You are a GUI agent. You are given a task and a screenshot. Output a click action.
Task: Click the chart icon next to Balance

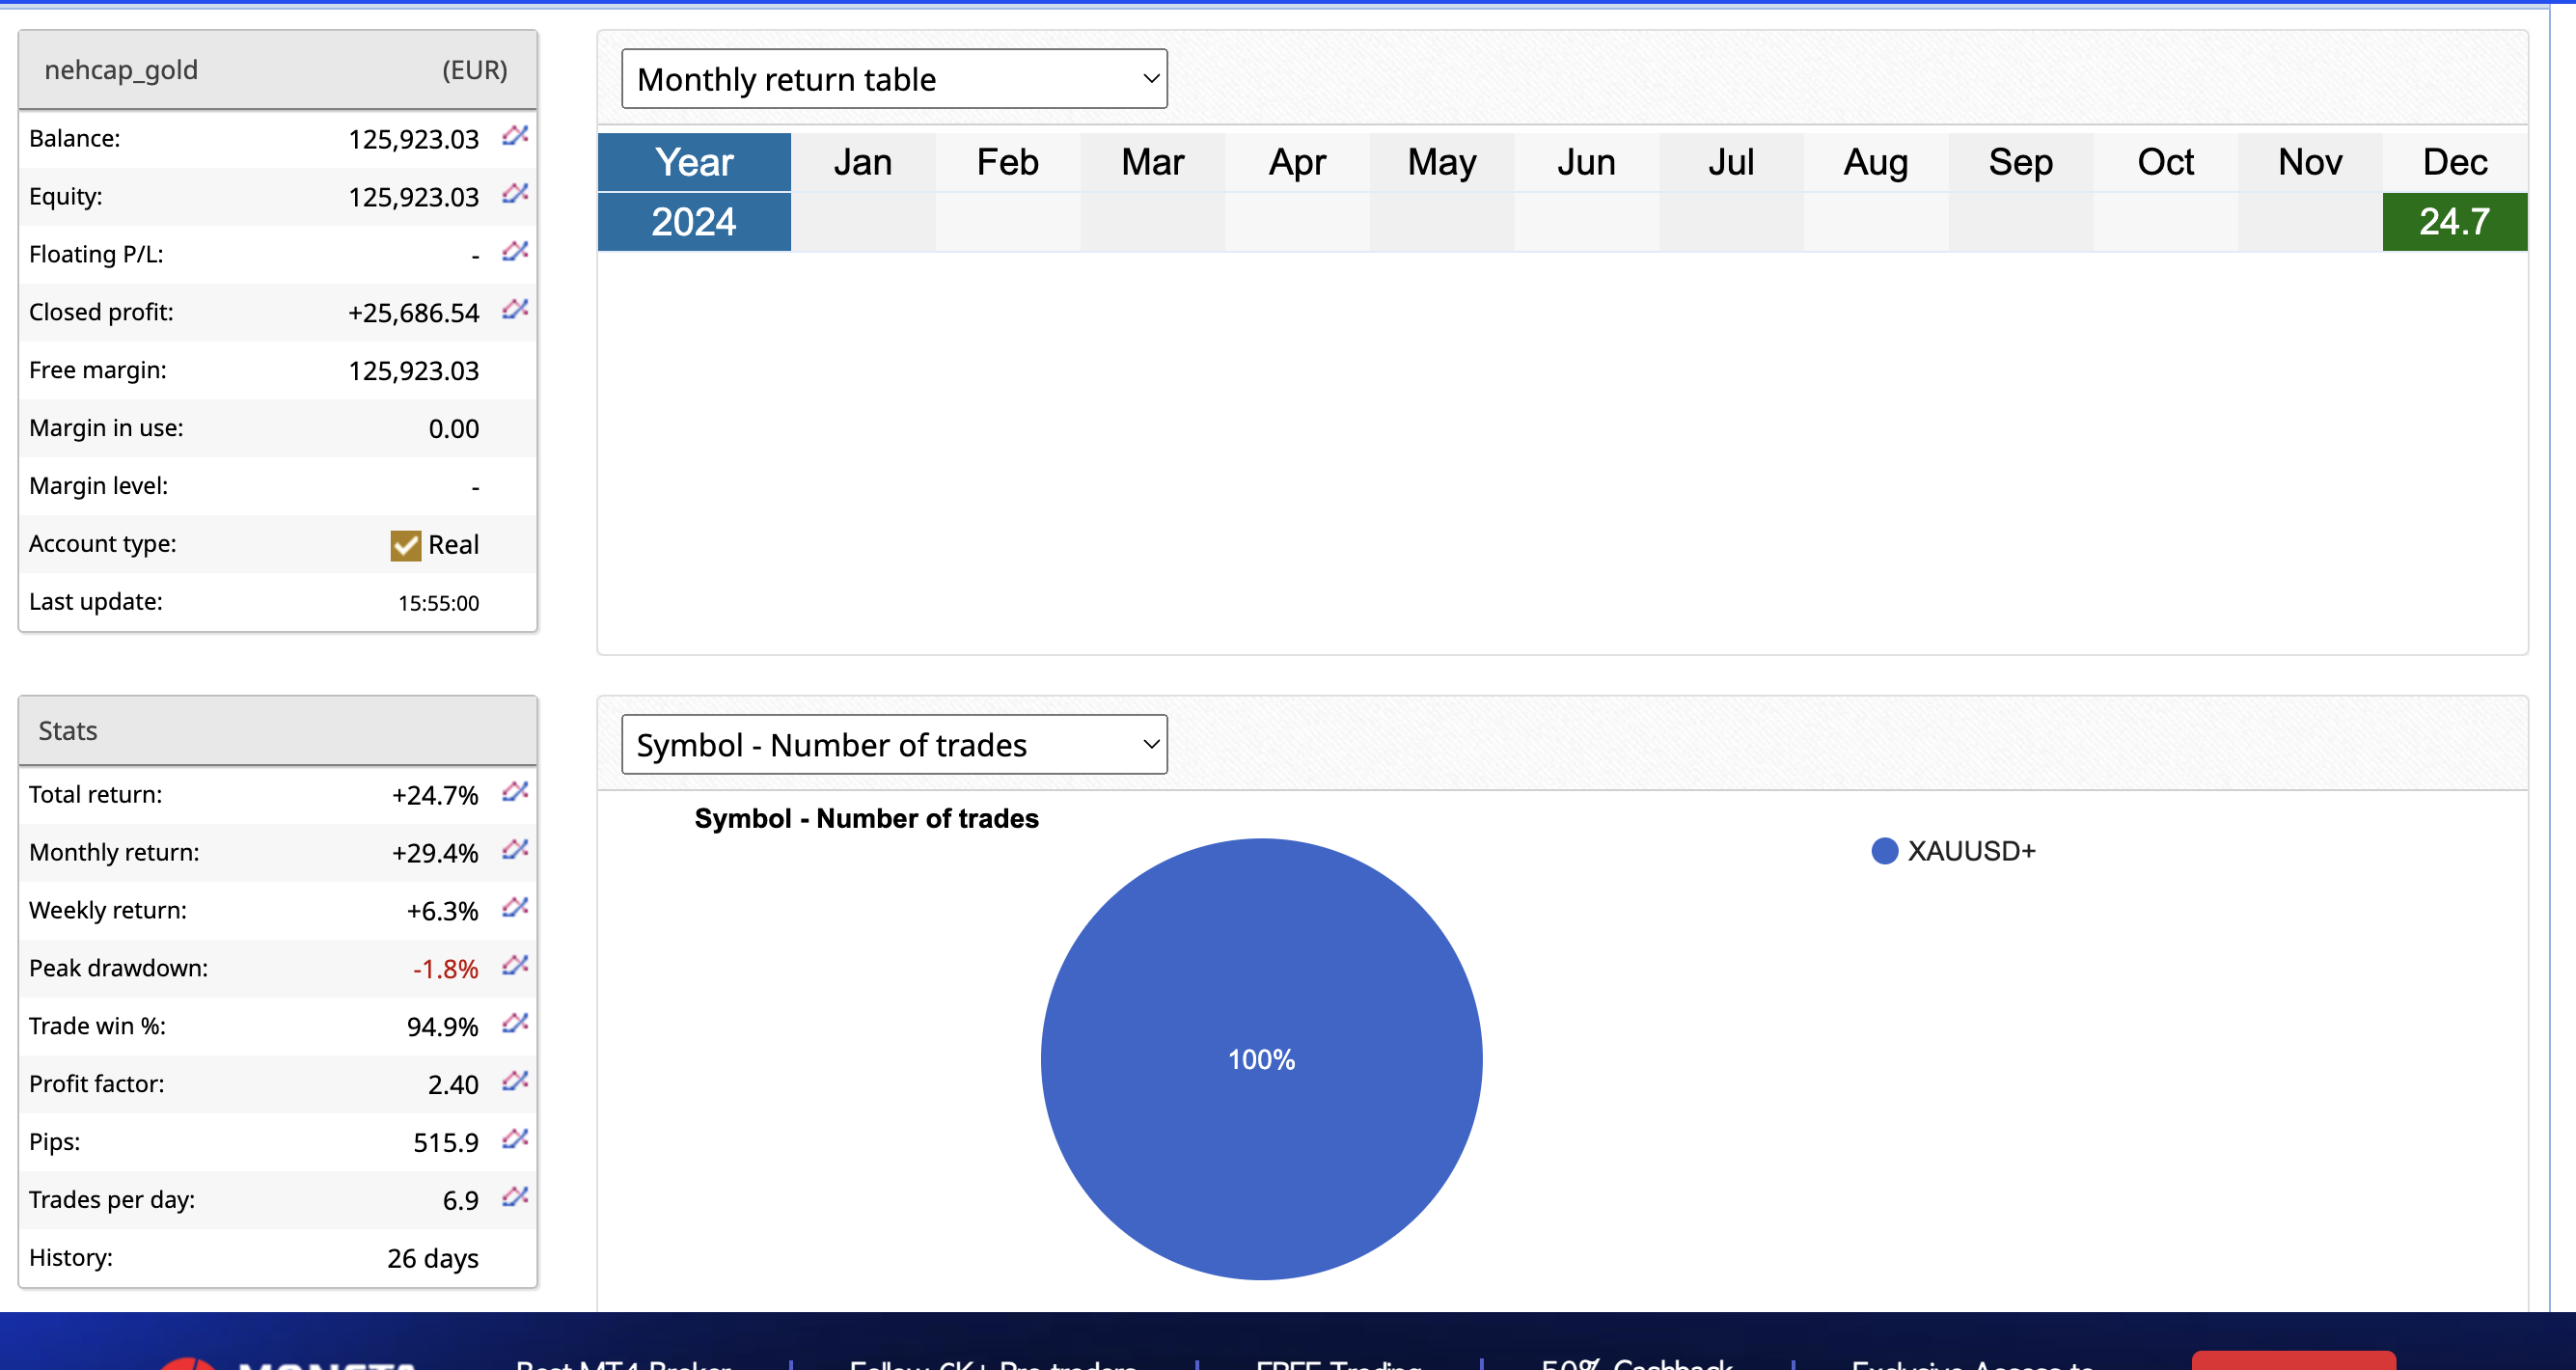click(x=515, y=136)
